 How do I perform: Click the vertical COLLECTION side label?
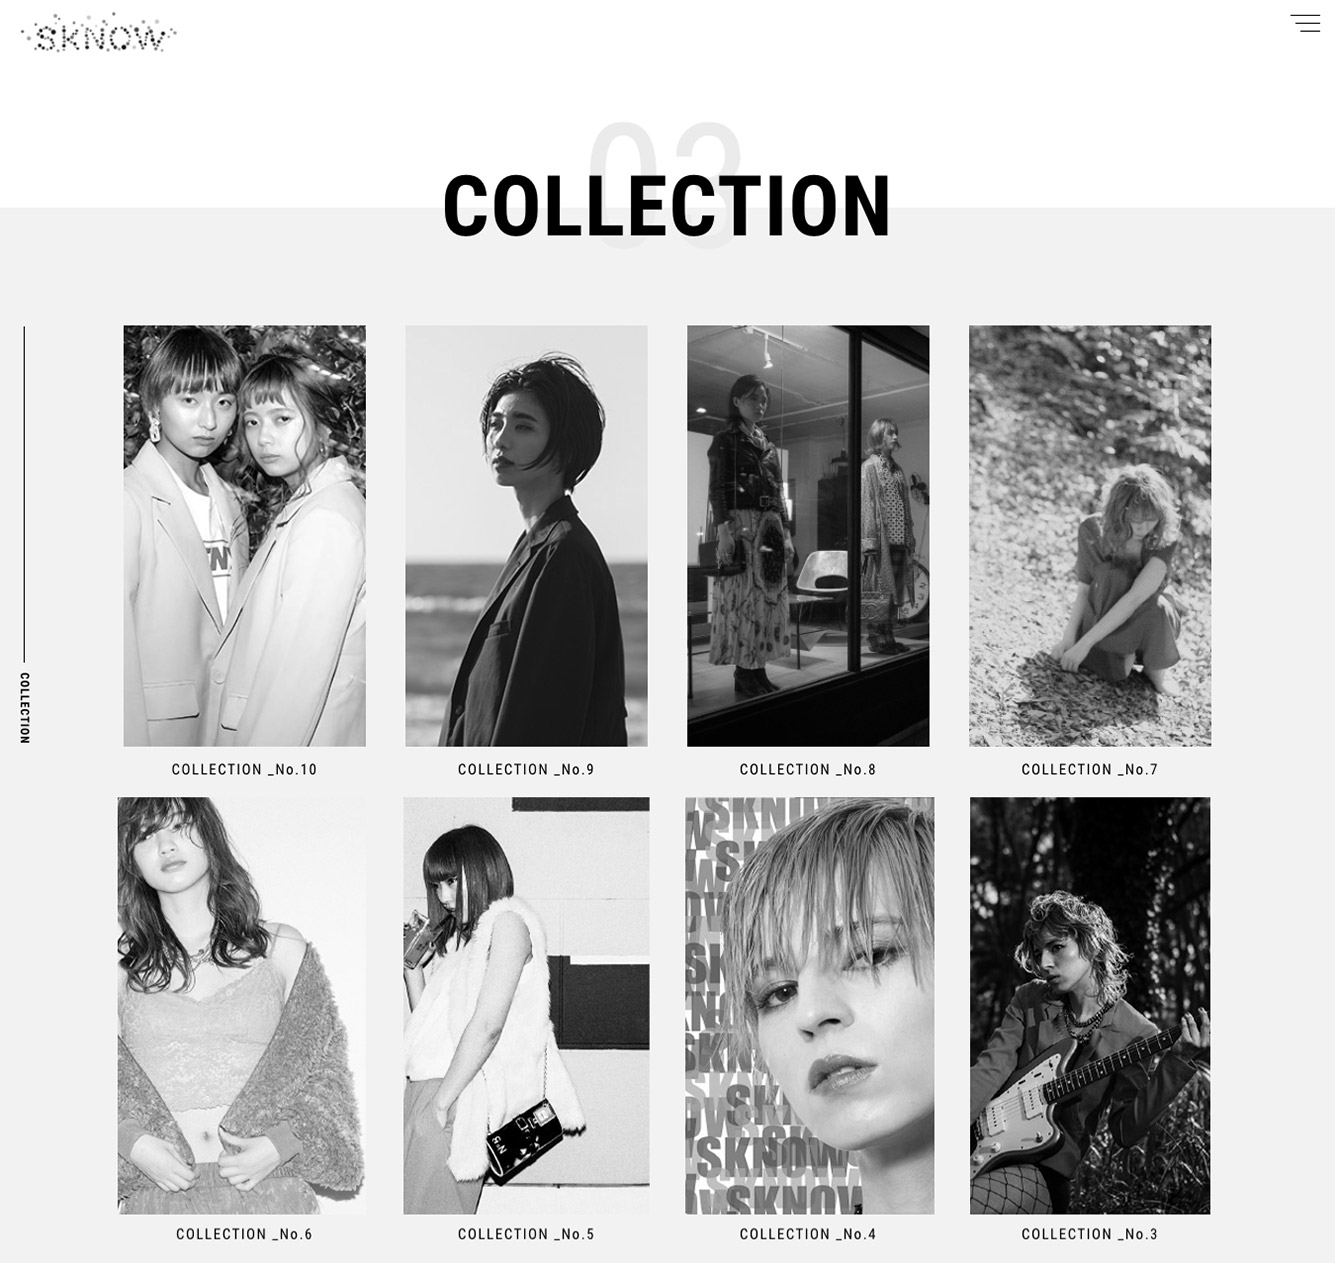pyautogui.click(x=25, y=708)
